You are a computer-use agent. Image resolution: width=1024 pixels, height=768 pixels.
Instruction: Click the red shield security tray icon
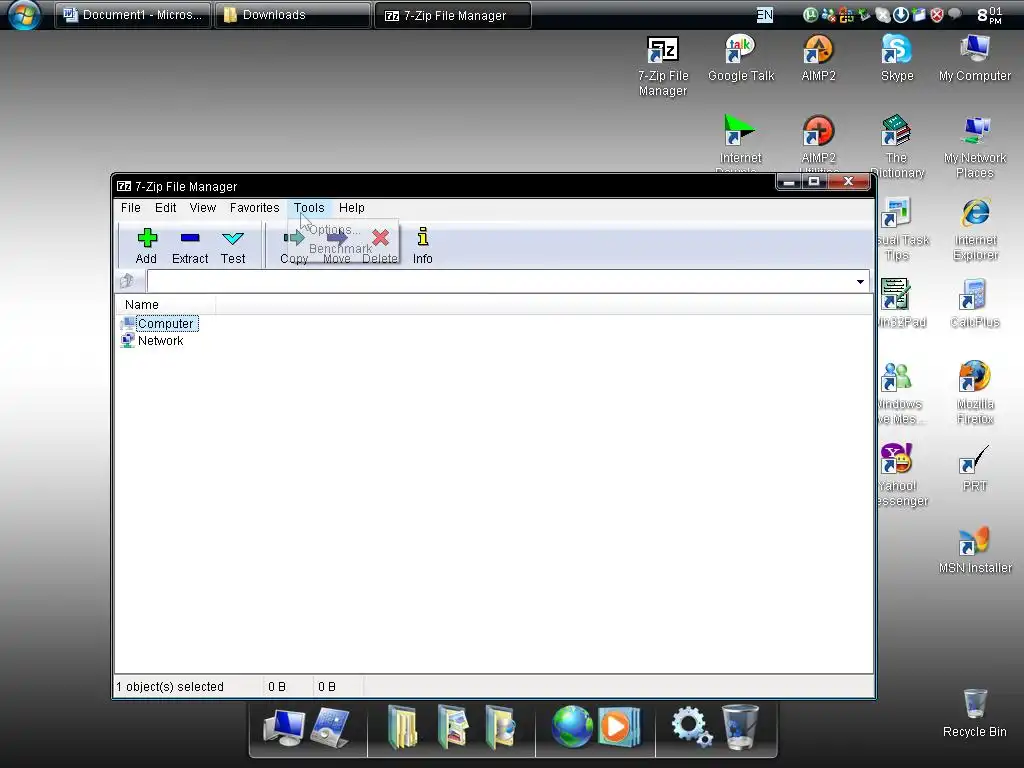[936, 14]
